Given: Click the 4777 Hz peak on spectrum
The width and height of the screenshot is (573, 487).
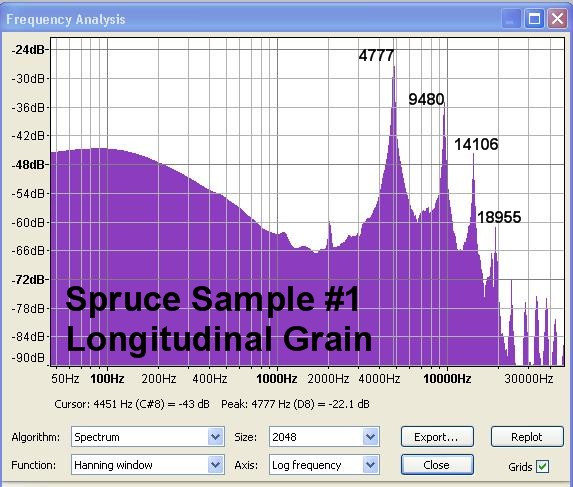Looking at the screenshot, I should coord(394,69).
